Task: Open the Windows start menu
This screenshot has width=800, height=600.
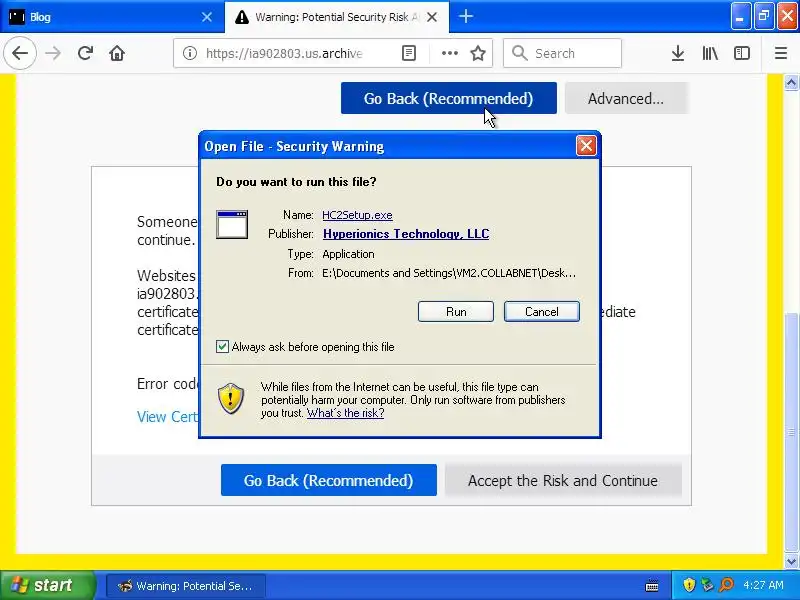Action: 48,585
